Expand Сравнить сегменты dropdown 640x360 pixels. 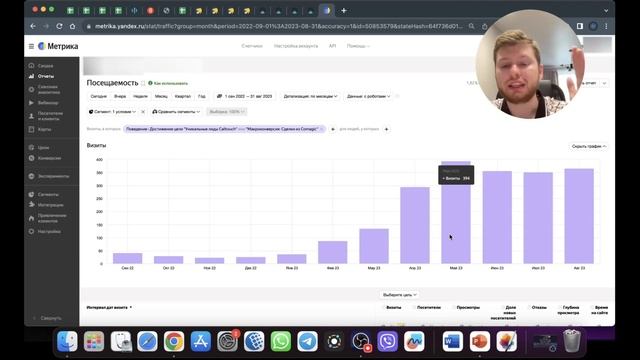point(176,111)
